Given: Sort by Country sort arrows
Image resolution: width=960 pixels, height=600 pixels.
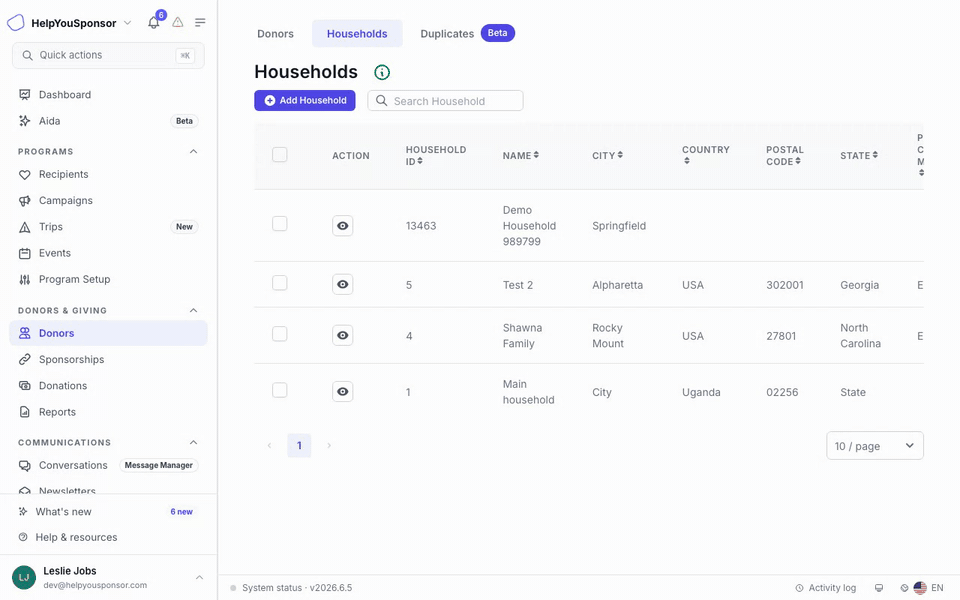Looking at the screenshot, I should (x=687, y=161).
